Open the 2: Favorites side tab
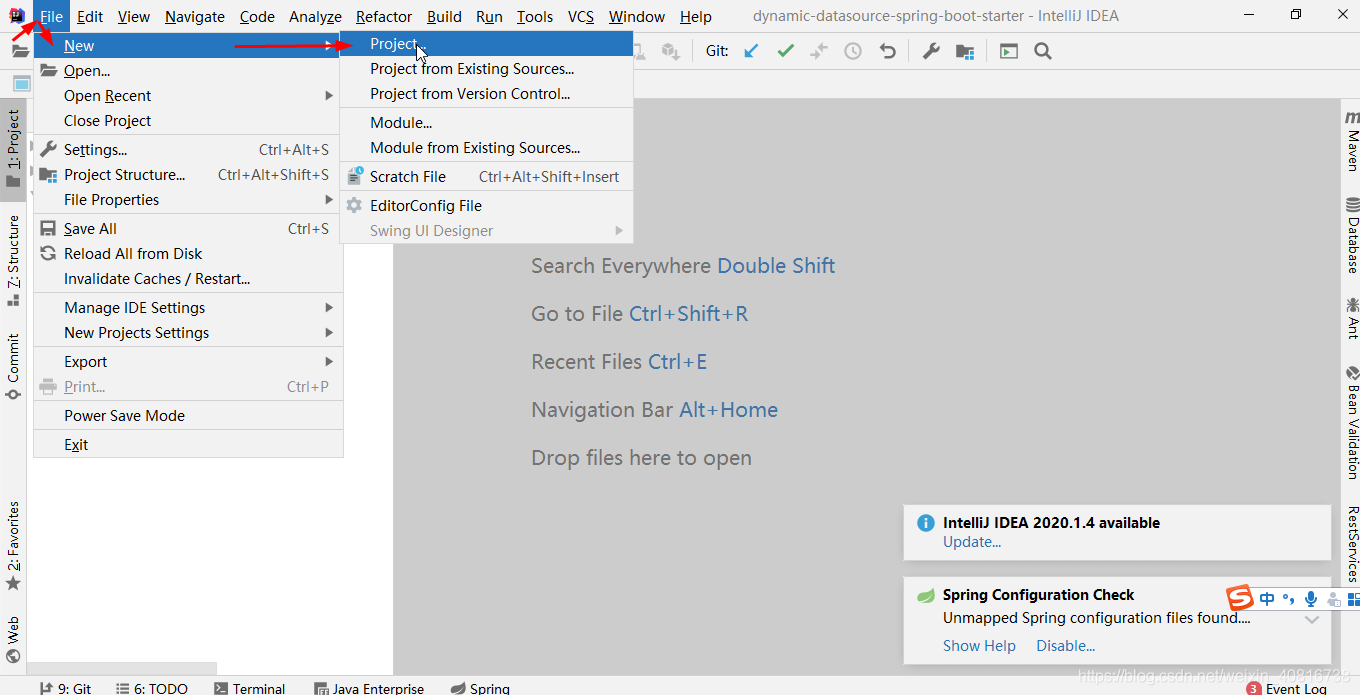This screenshot has width=1360, height=695. 13,546
